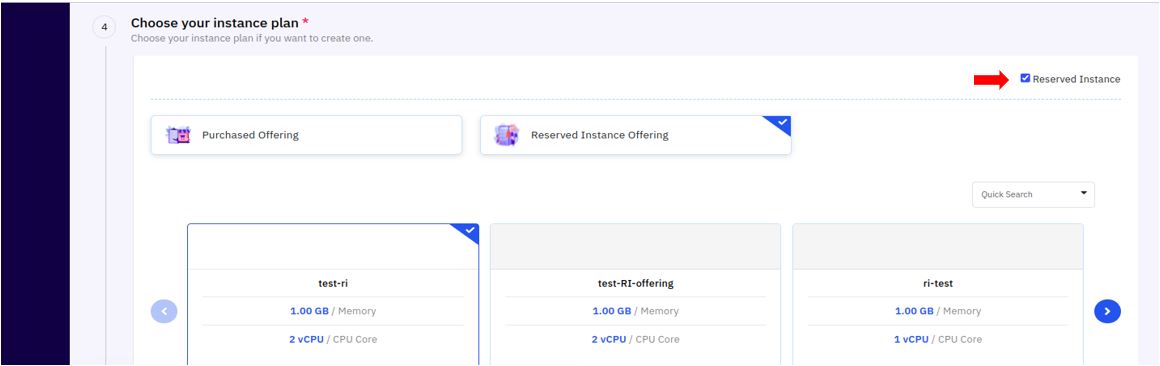Select the Purchased Offering tab

point(306,135)
